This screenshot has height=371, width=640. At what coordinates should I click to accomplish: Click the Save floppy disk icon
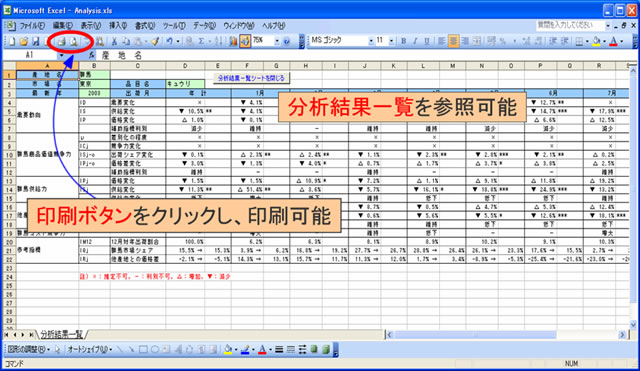(36, 41)
